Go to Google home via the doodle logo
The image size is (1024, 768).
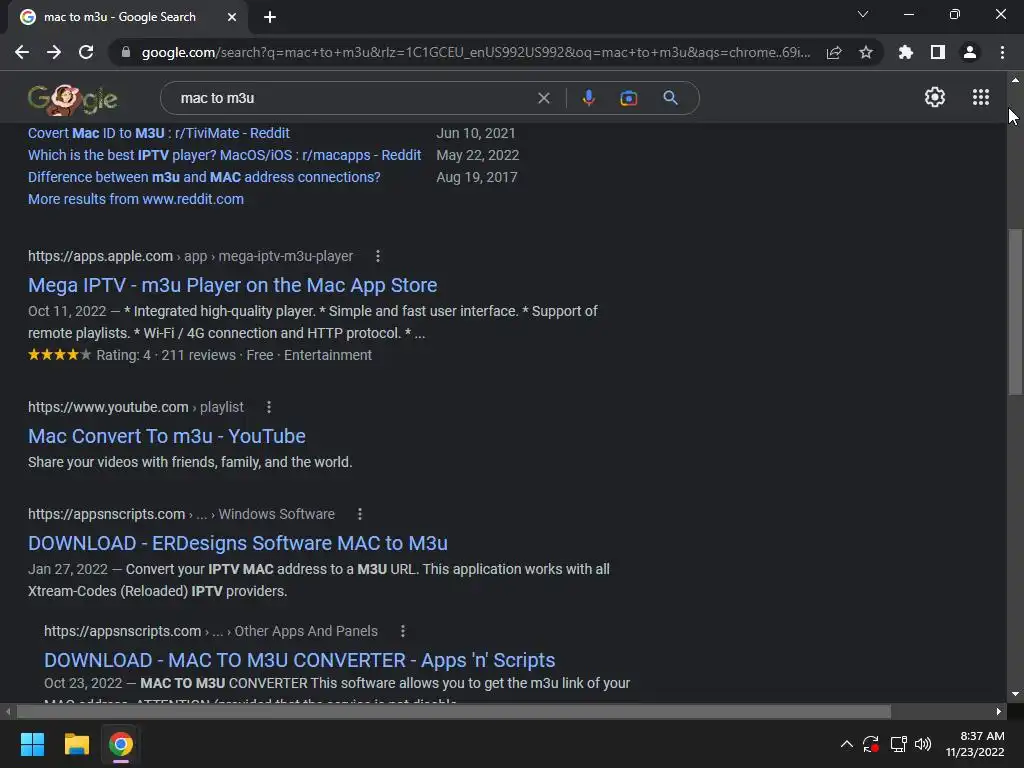[72, 99]
